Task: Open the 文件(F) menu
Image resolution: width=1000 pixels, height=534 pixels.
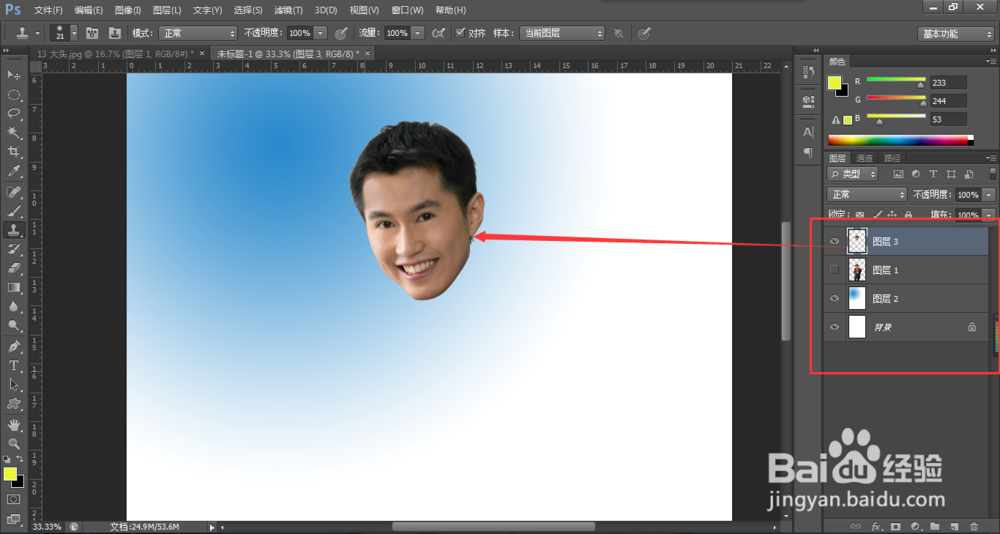Action: click(48, 10)
